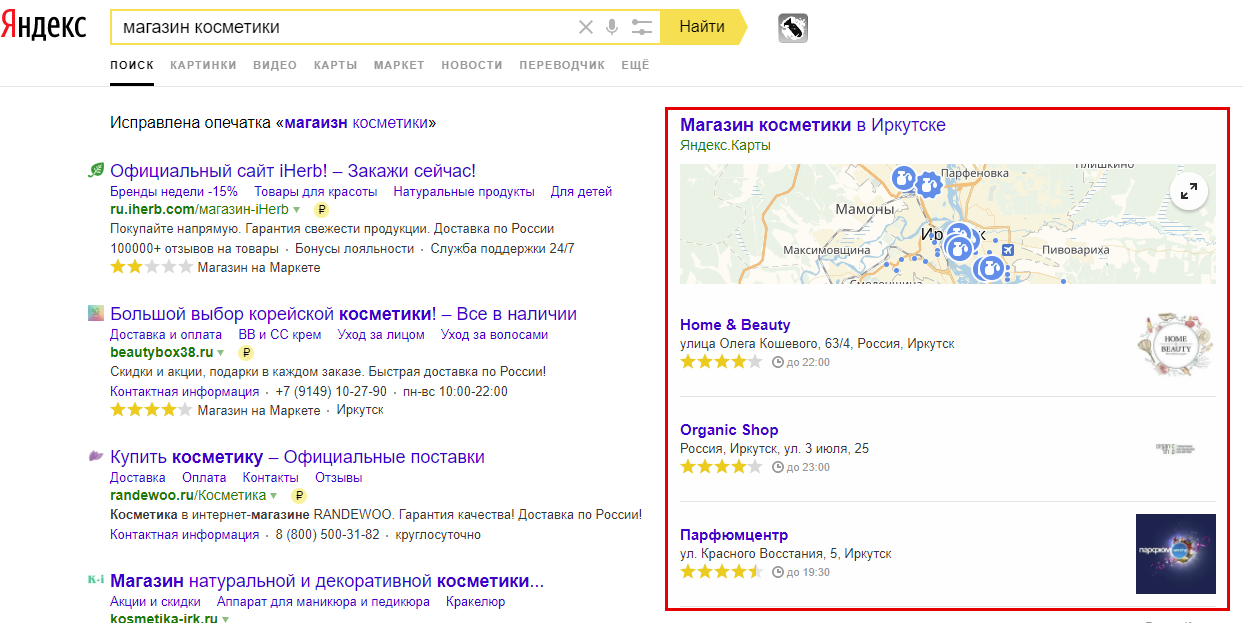Image resolution: width=1243 pixels, height=623 pixels.
Task: Open the menu arrow after ru.iherb.com URL
Action: pos(297,210)
